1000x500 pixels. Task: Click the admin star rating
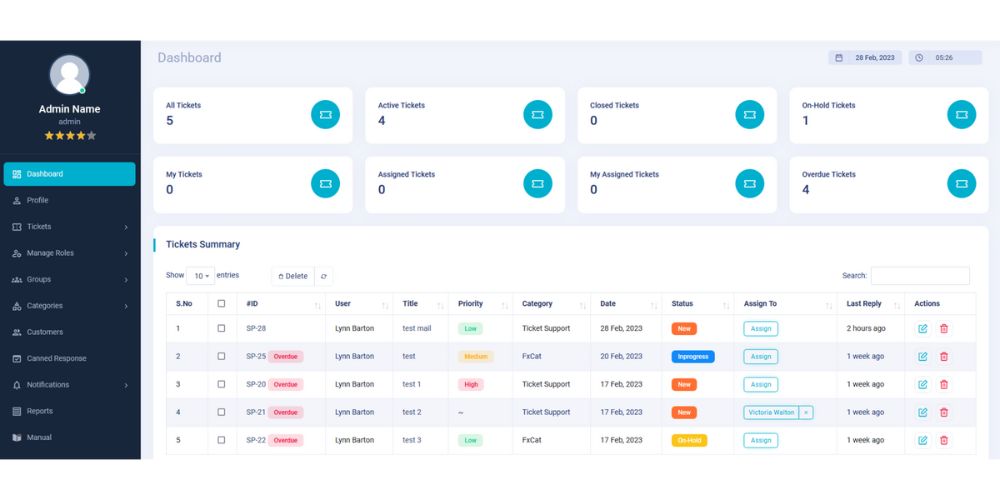pyautogui.click(x=69, y=135)
